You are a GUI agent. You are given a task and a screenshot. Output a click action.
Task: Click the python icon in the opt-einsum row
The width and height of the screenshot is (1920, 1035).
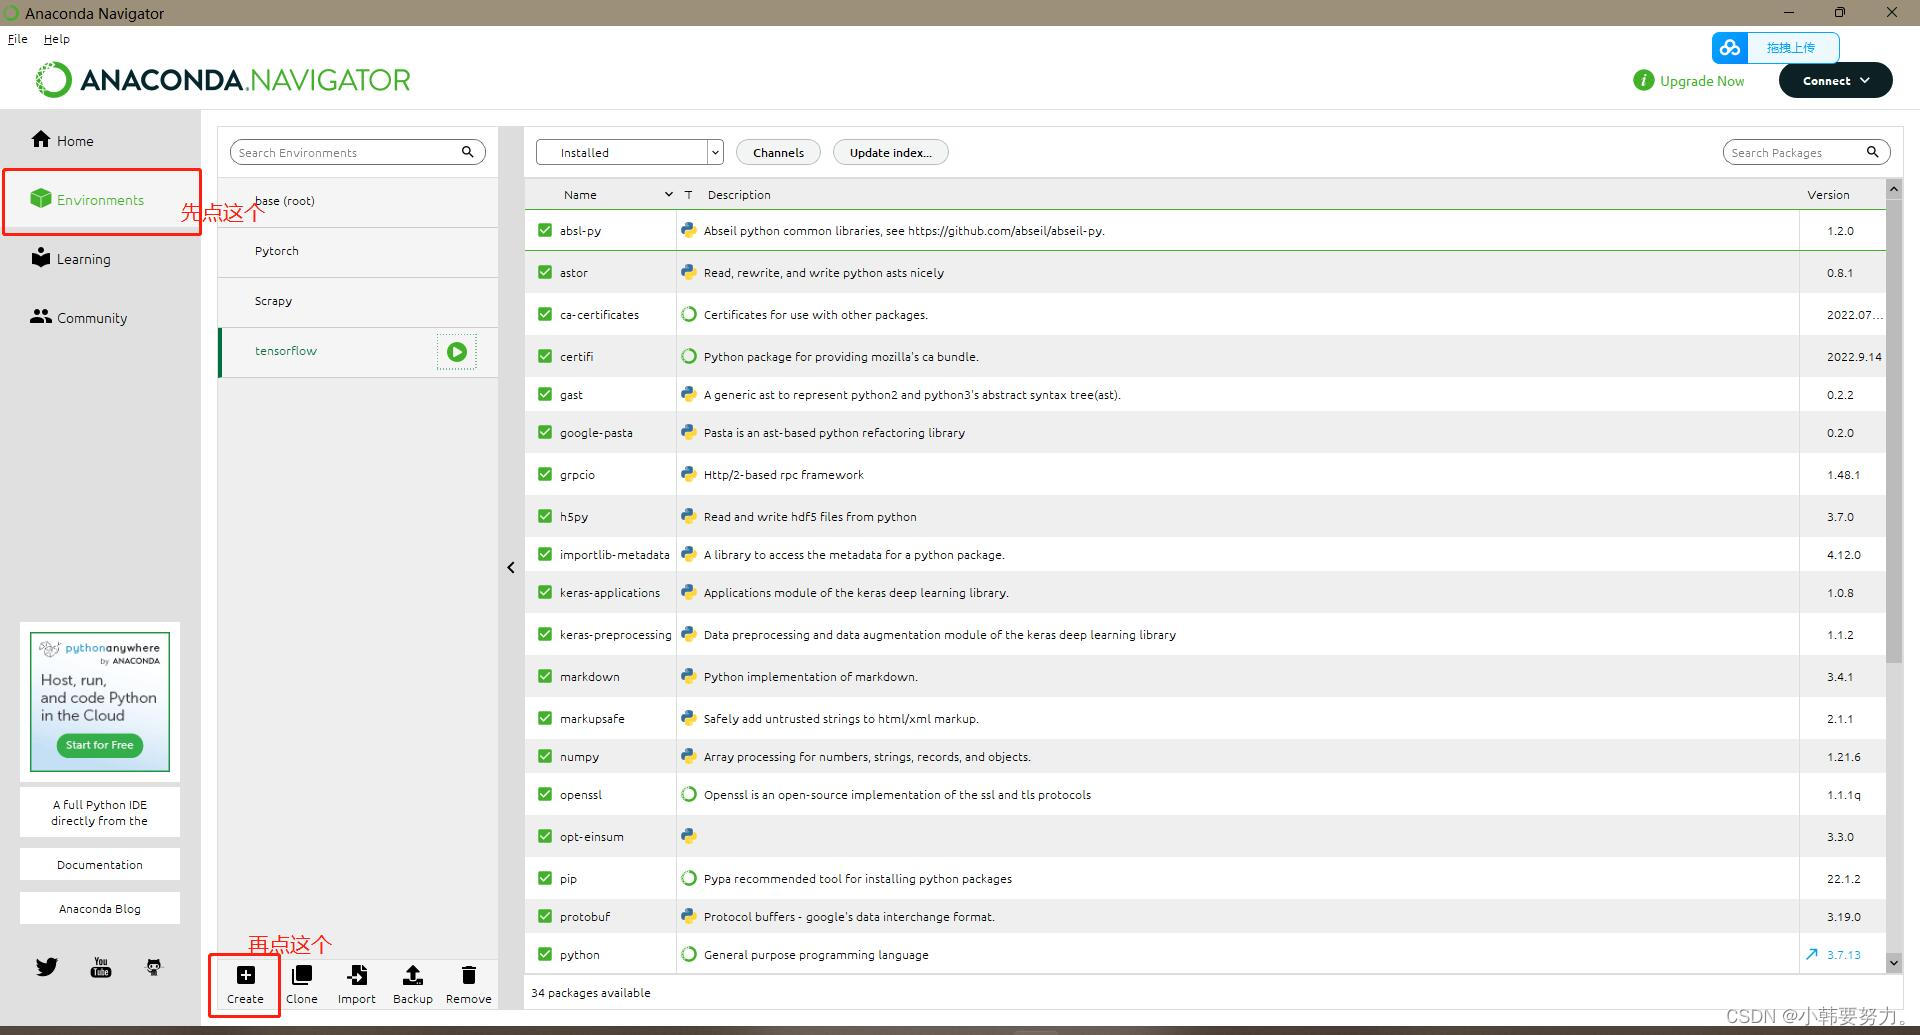689,836
